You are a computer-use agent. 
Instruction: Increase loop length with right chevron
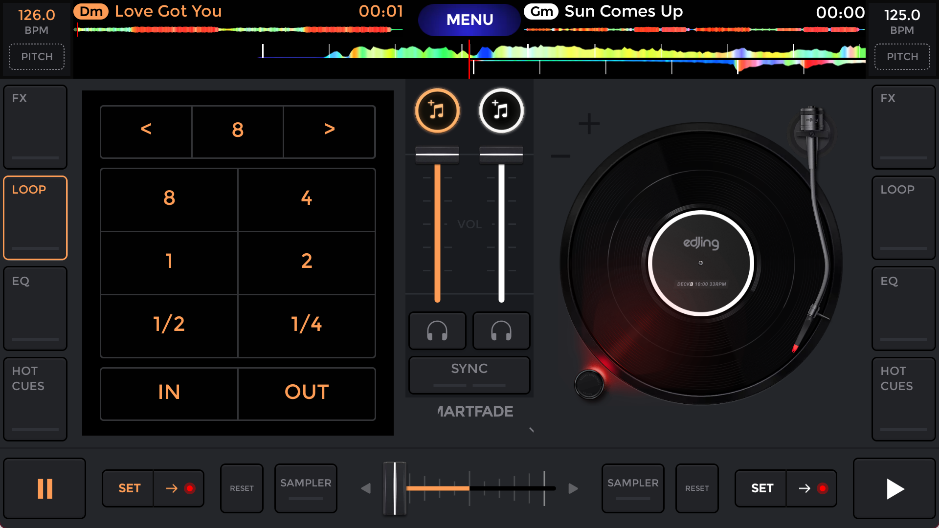329,130
